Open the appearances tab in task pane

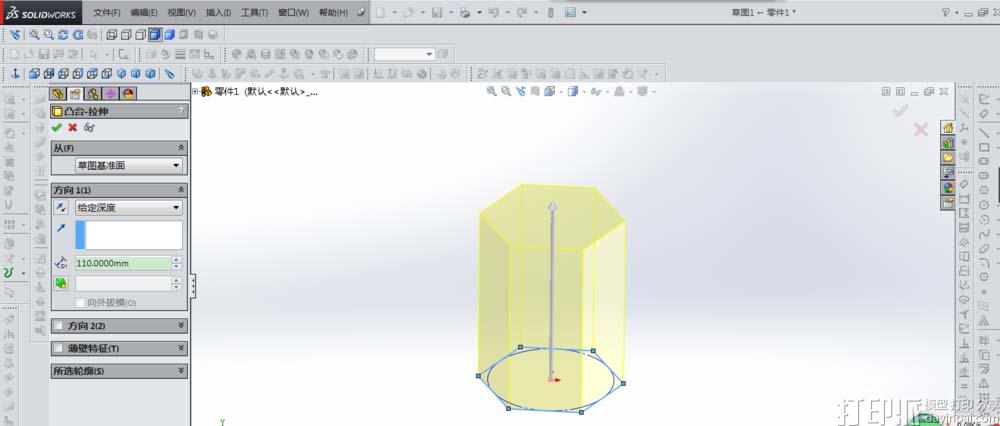click(x=948, y=186)
